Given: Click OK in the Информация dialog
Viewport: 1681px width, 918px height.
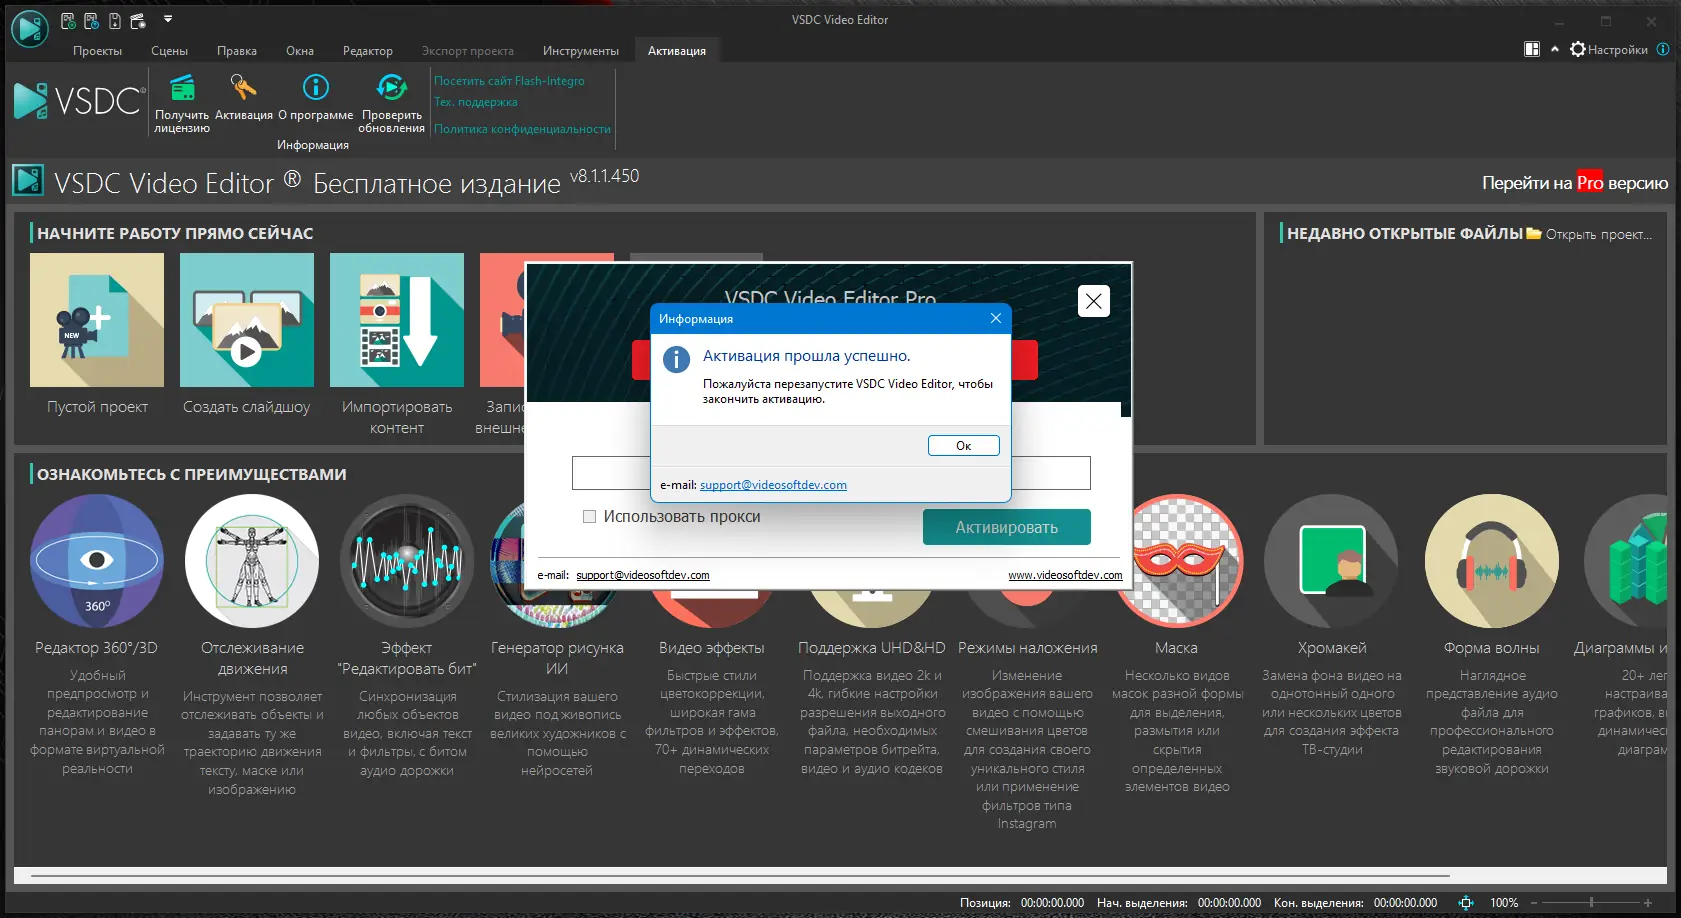Looking at the screenshot, I should pyautogui.click(x=963, y=446).
